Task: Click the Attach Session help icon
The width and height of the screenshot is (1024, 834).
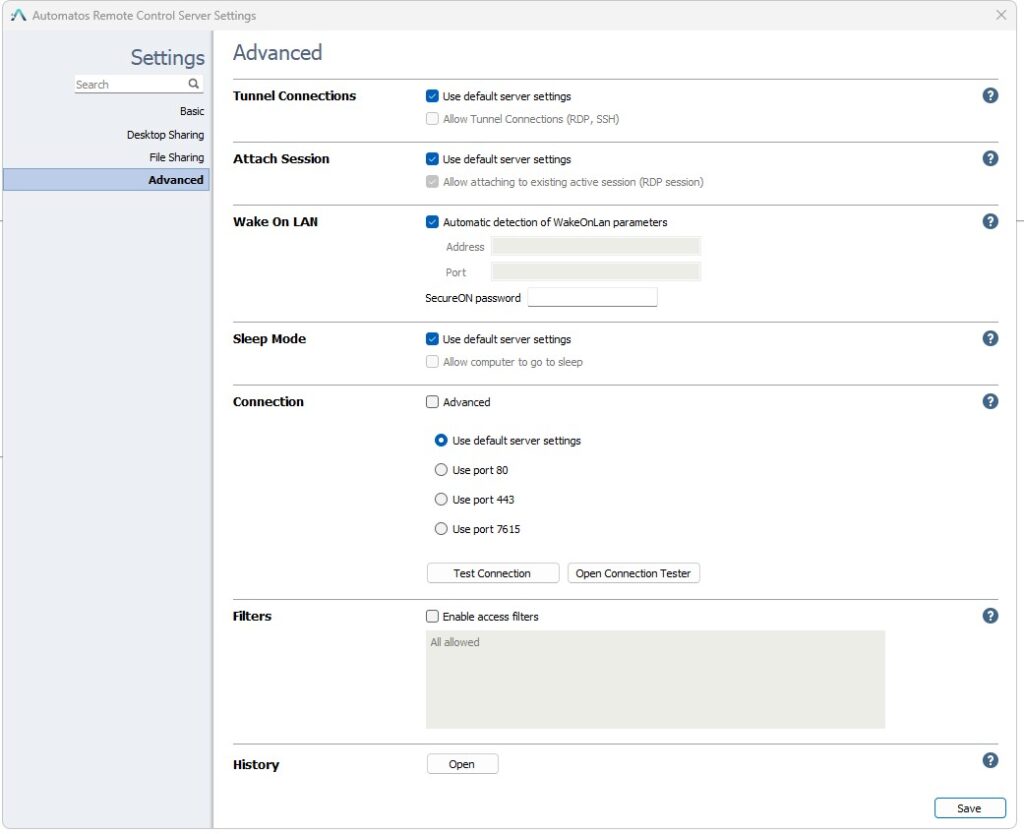Action: tap(990, 158)
